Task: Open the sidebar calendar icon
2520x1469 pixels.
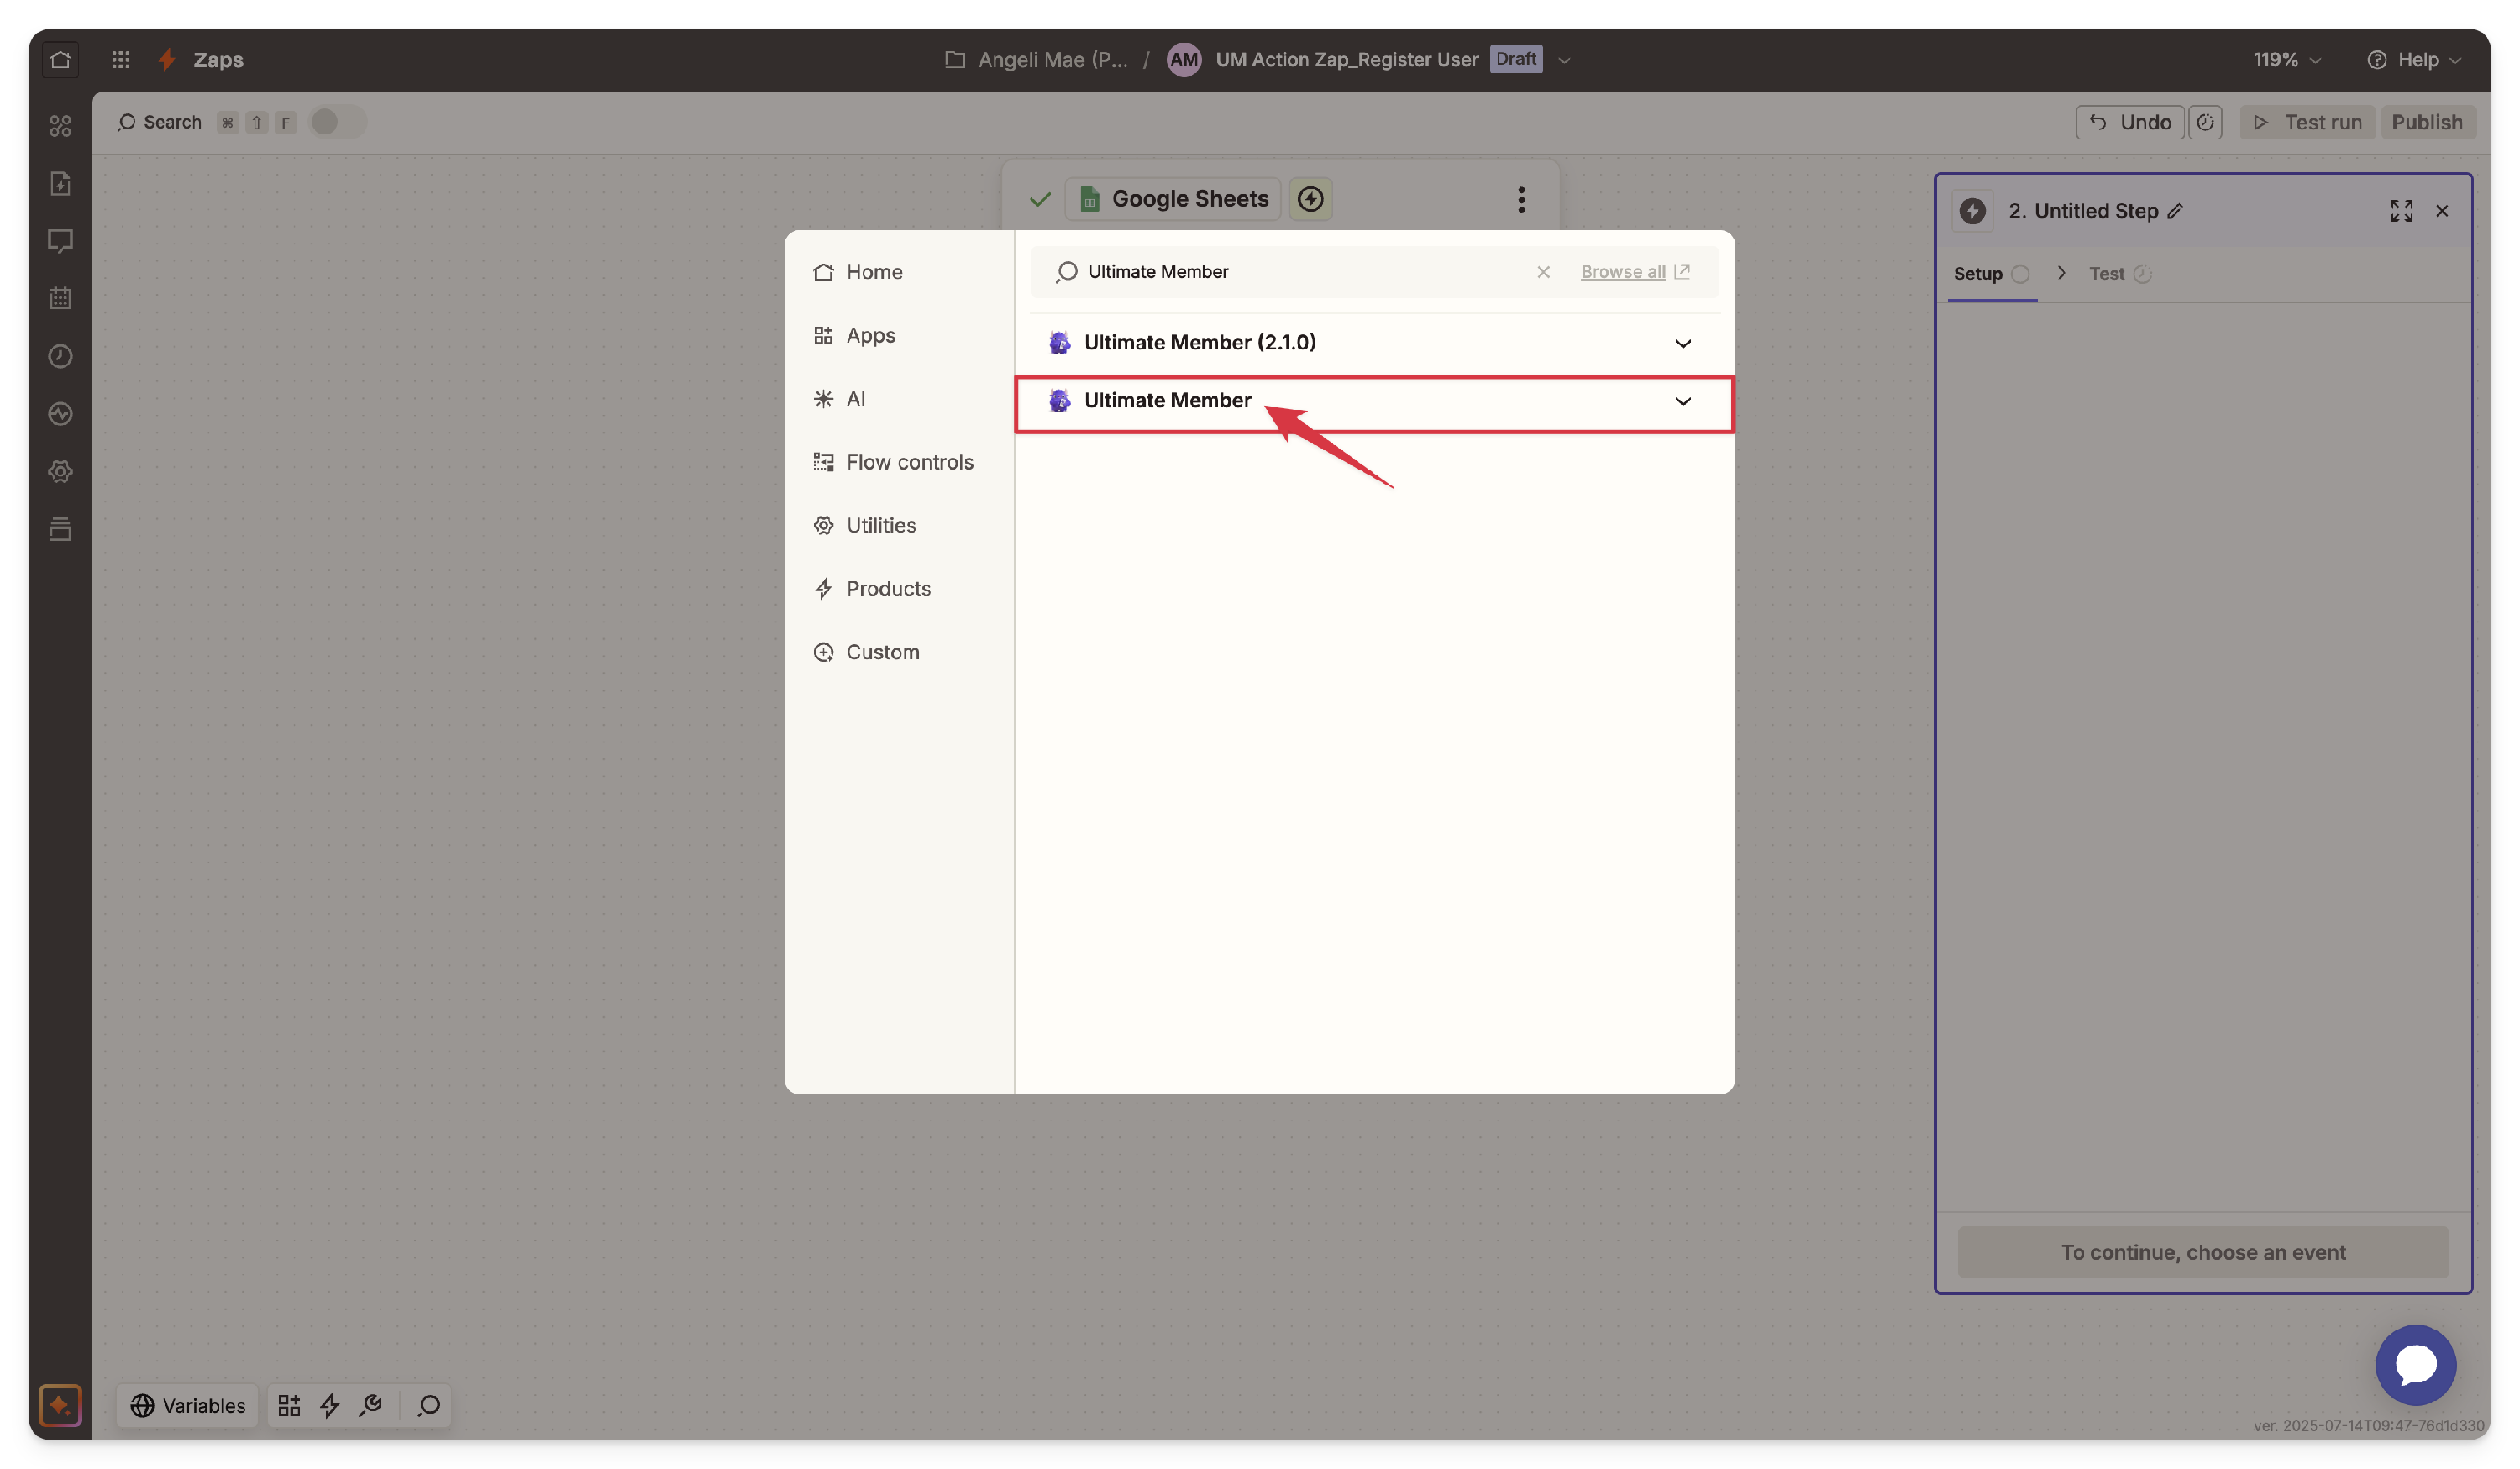Action: (x=60, y=298)
